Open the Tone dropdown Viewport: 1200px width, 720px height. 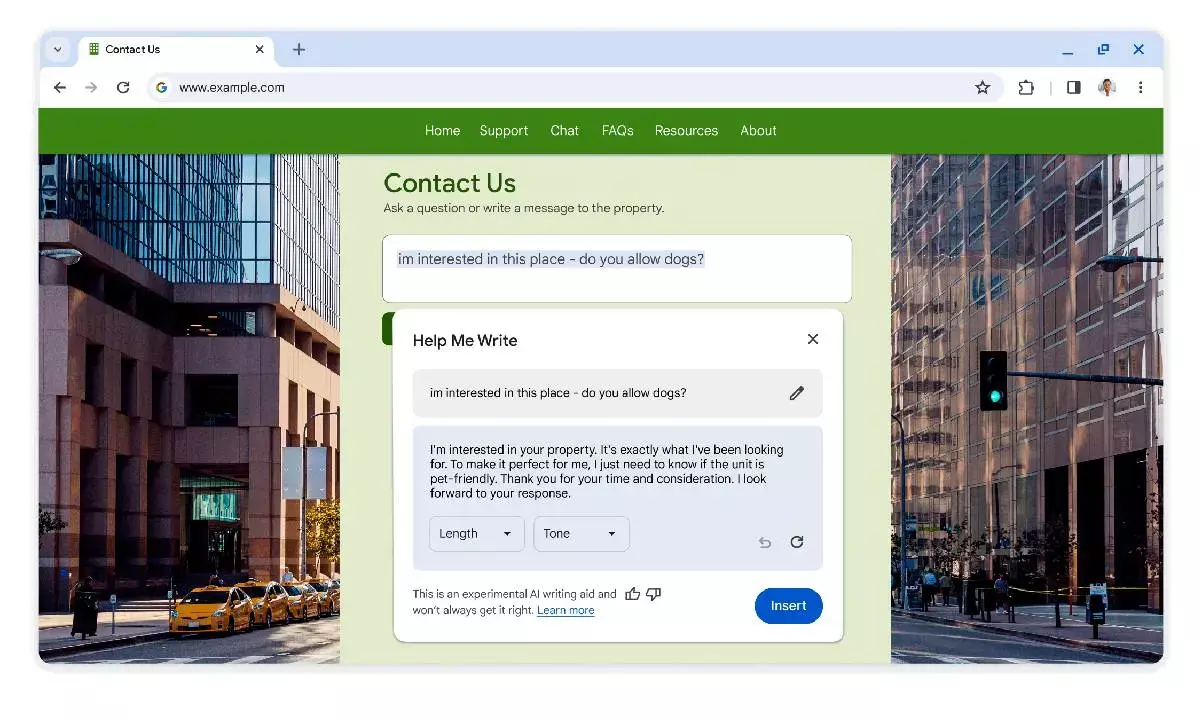(581, 533)
